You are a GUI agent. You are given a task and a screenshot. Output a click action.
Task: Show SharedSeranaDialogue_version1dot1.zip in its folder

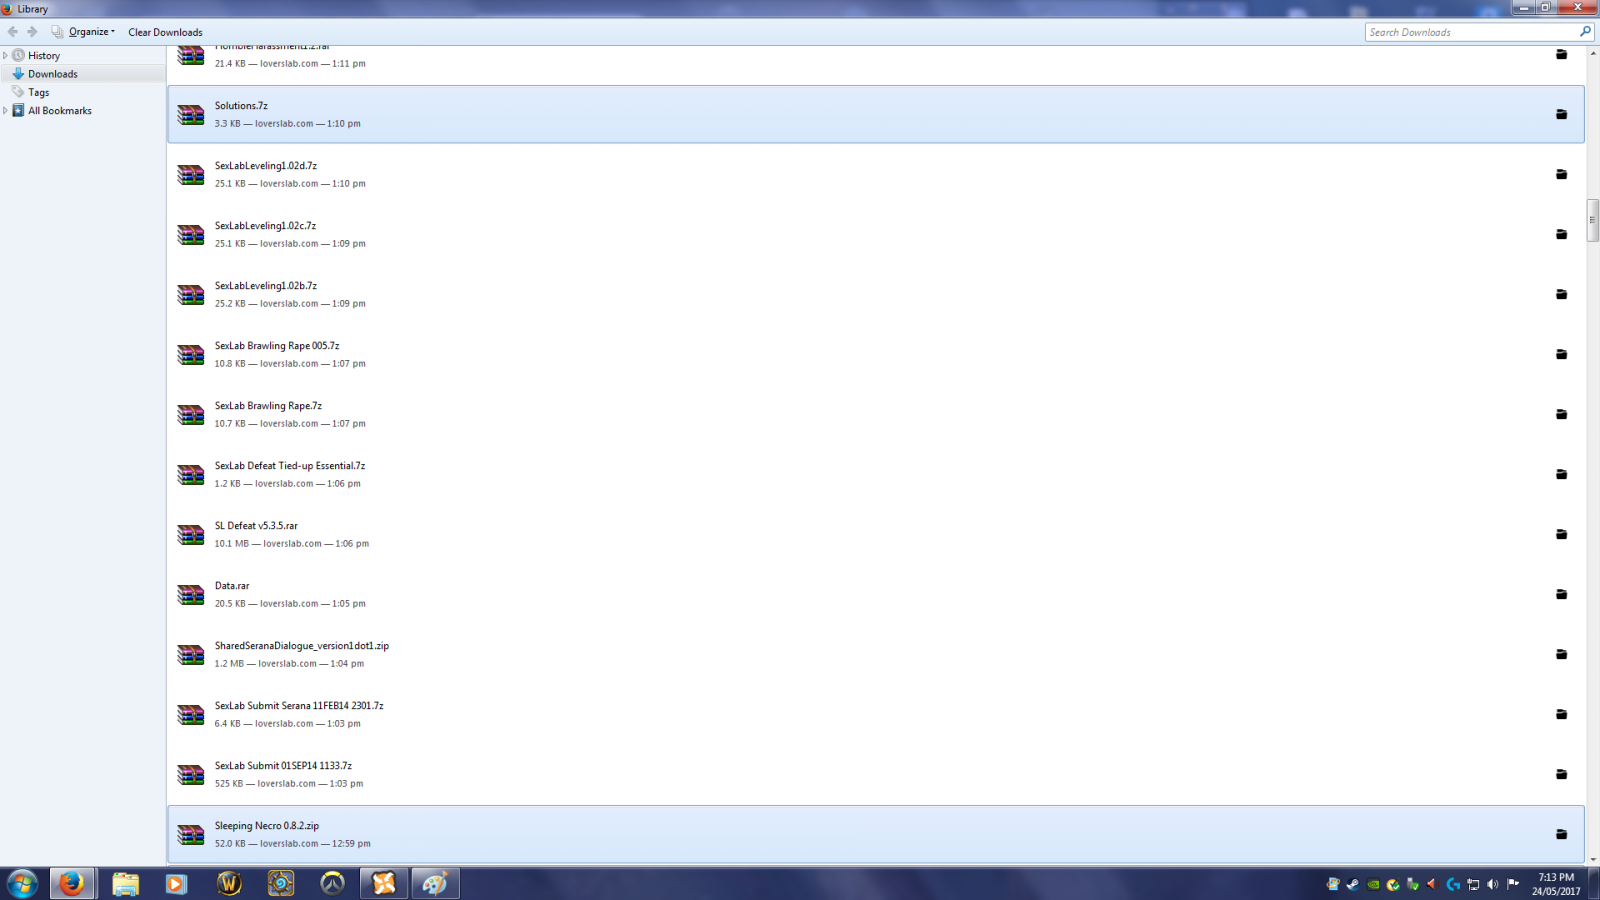coord(1561,654)
